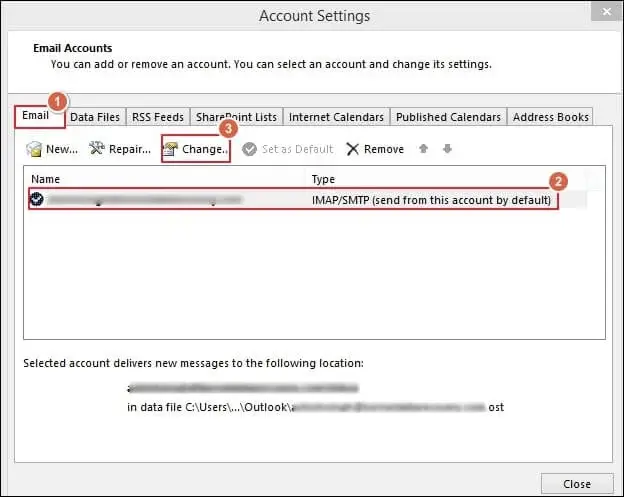Switch to the Data Files tab
The height and width of the screenshot is (497, 624).
[95, 117]
